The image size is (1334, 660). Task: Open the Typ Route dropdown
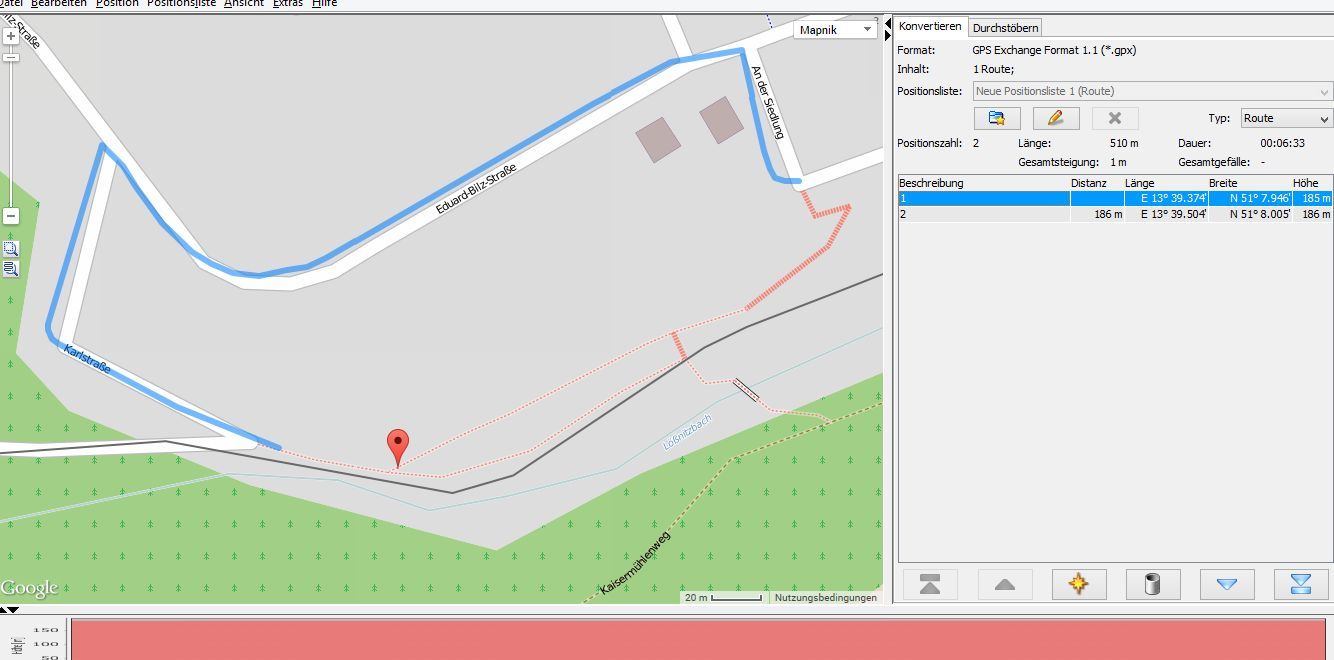(x=1286, y=118)
